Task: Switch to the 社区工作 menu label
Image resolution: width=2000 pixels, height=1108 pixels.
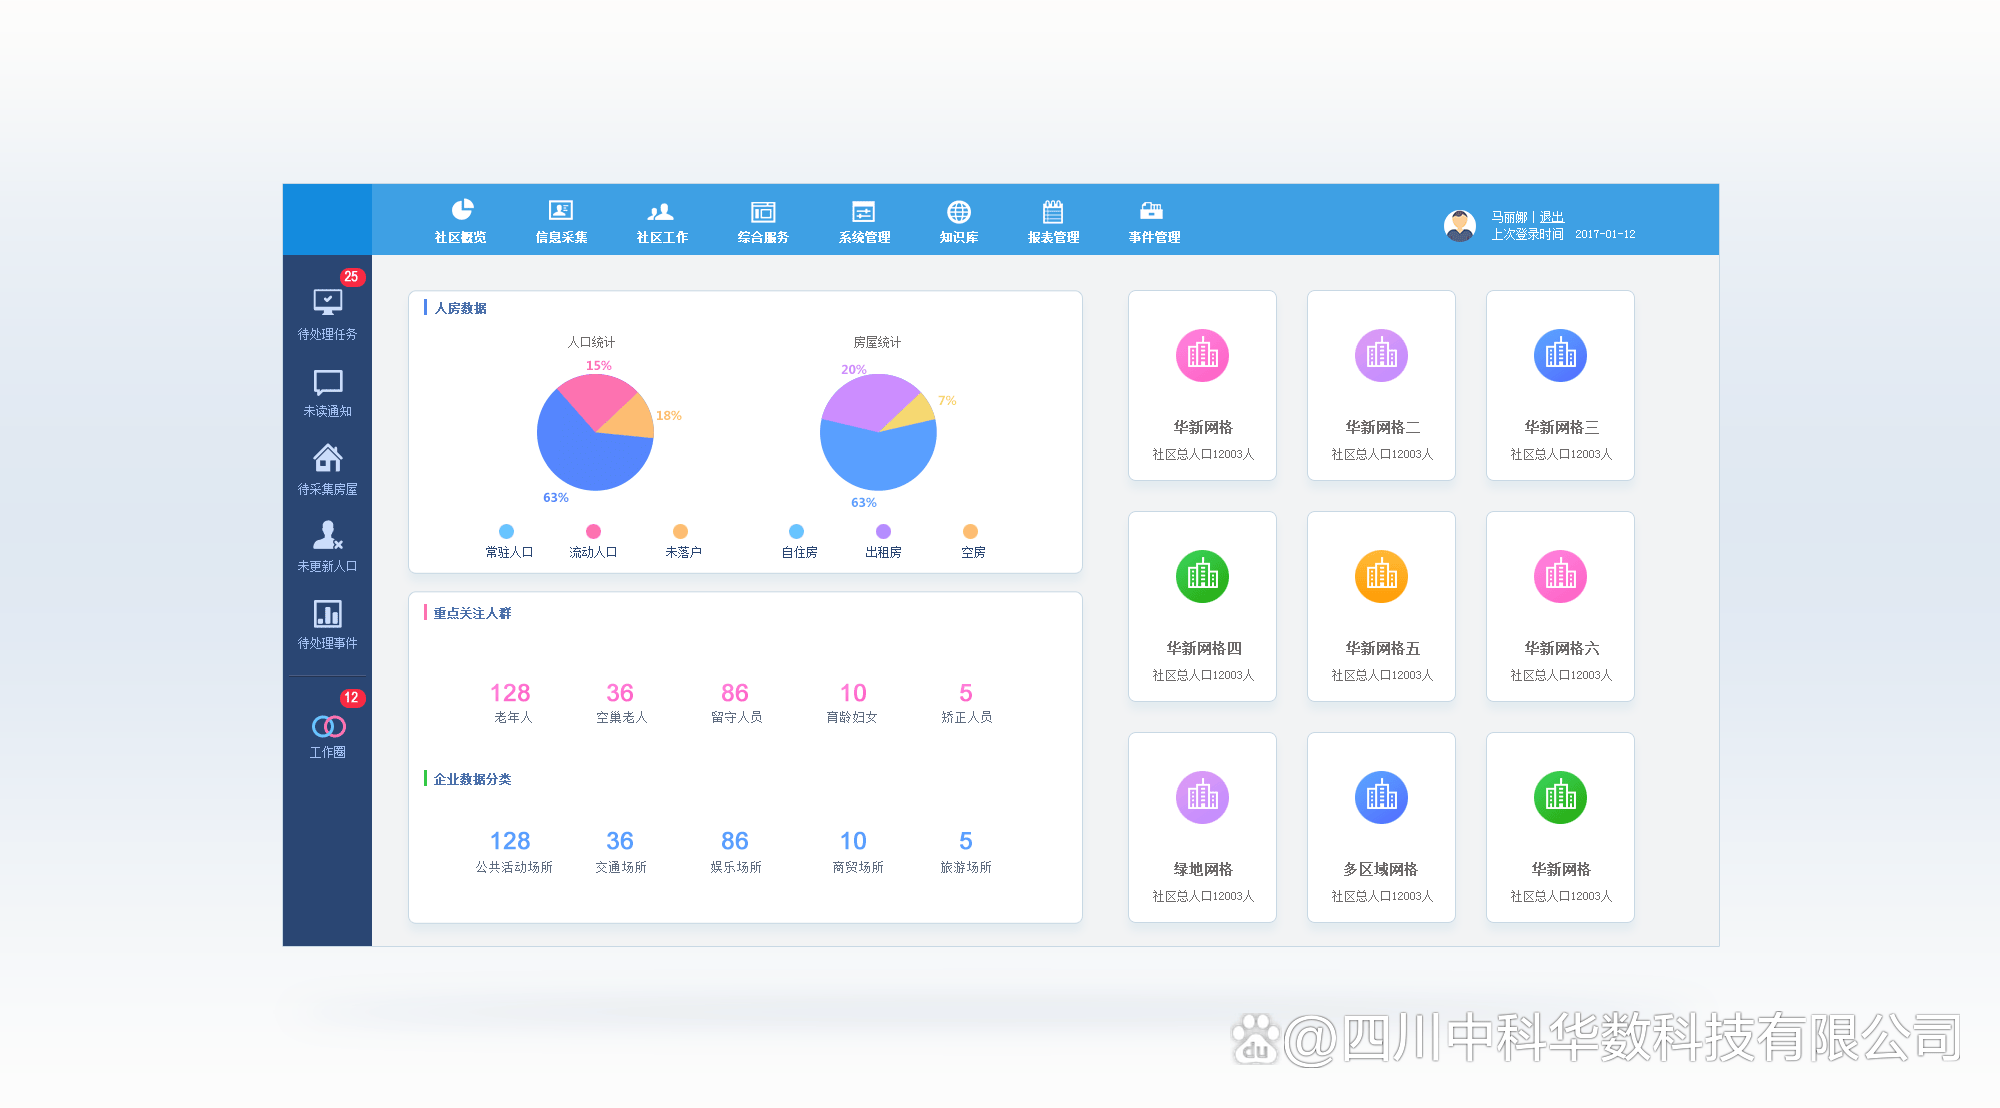Action: (662, 237)
